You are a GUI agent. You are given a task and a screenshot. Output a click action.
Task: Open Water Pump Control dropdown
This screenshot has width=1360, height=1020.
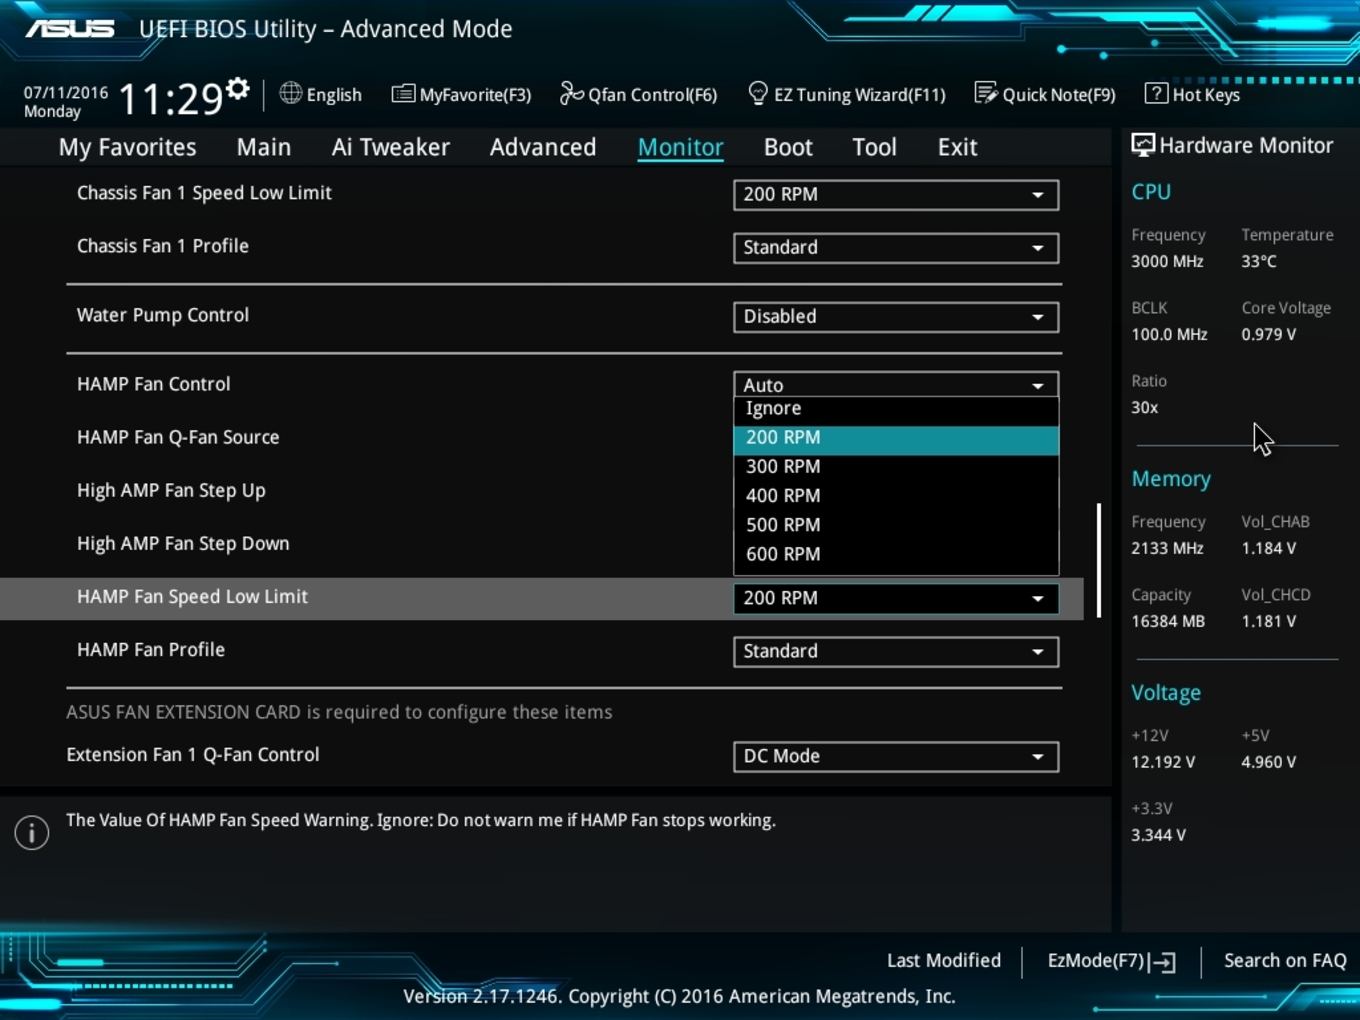[x=896, y=317]
